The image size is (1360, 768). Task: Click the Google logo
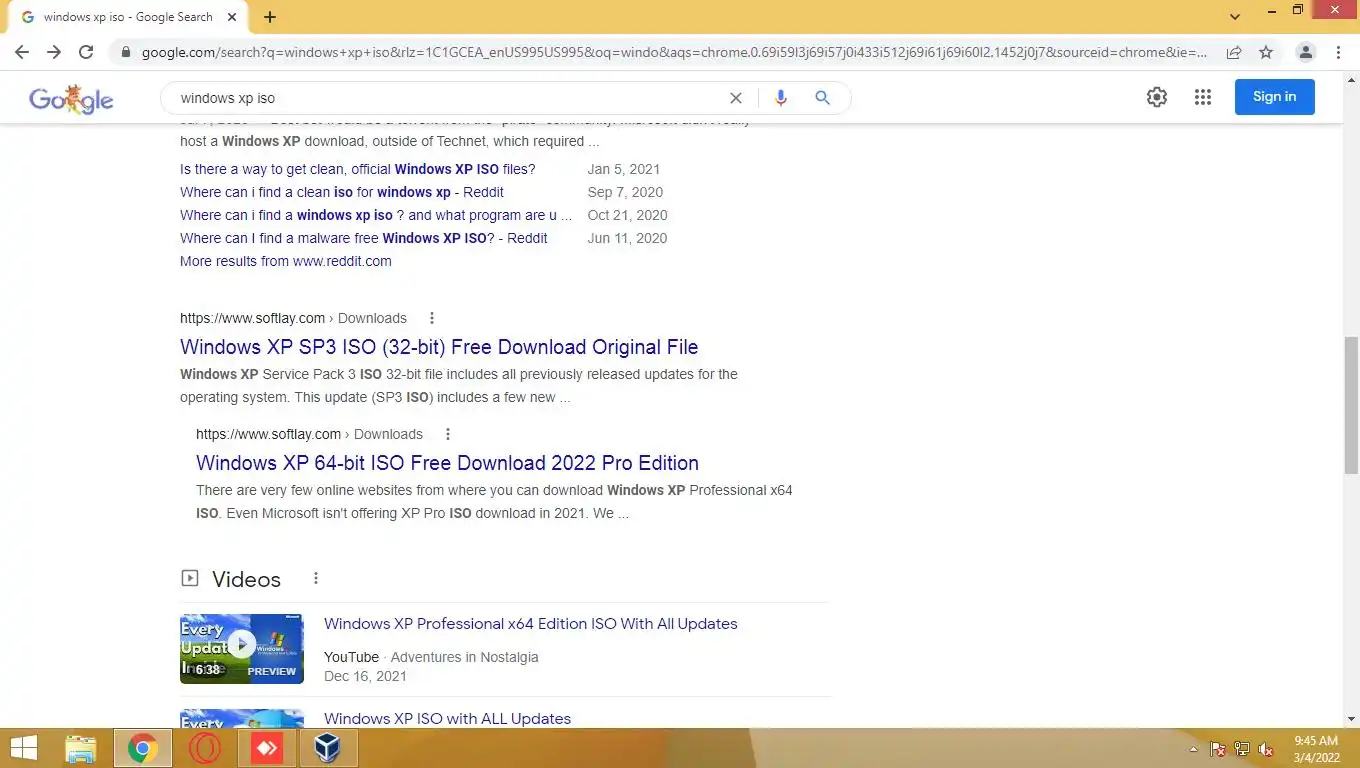(71, 98)
